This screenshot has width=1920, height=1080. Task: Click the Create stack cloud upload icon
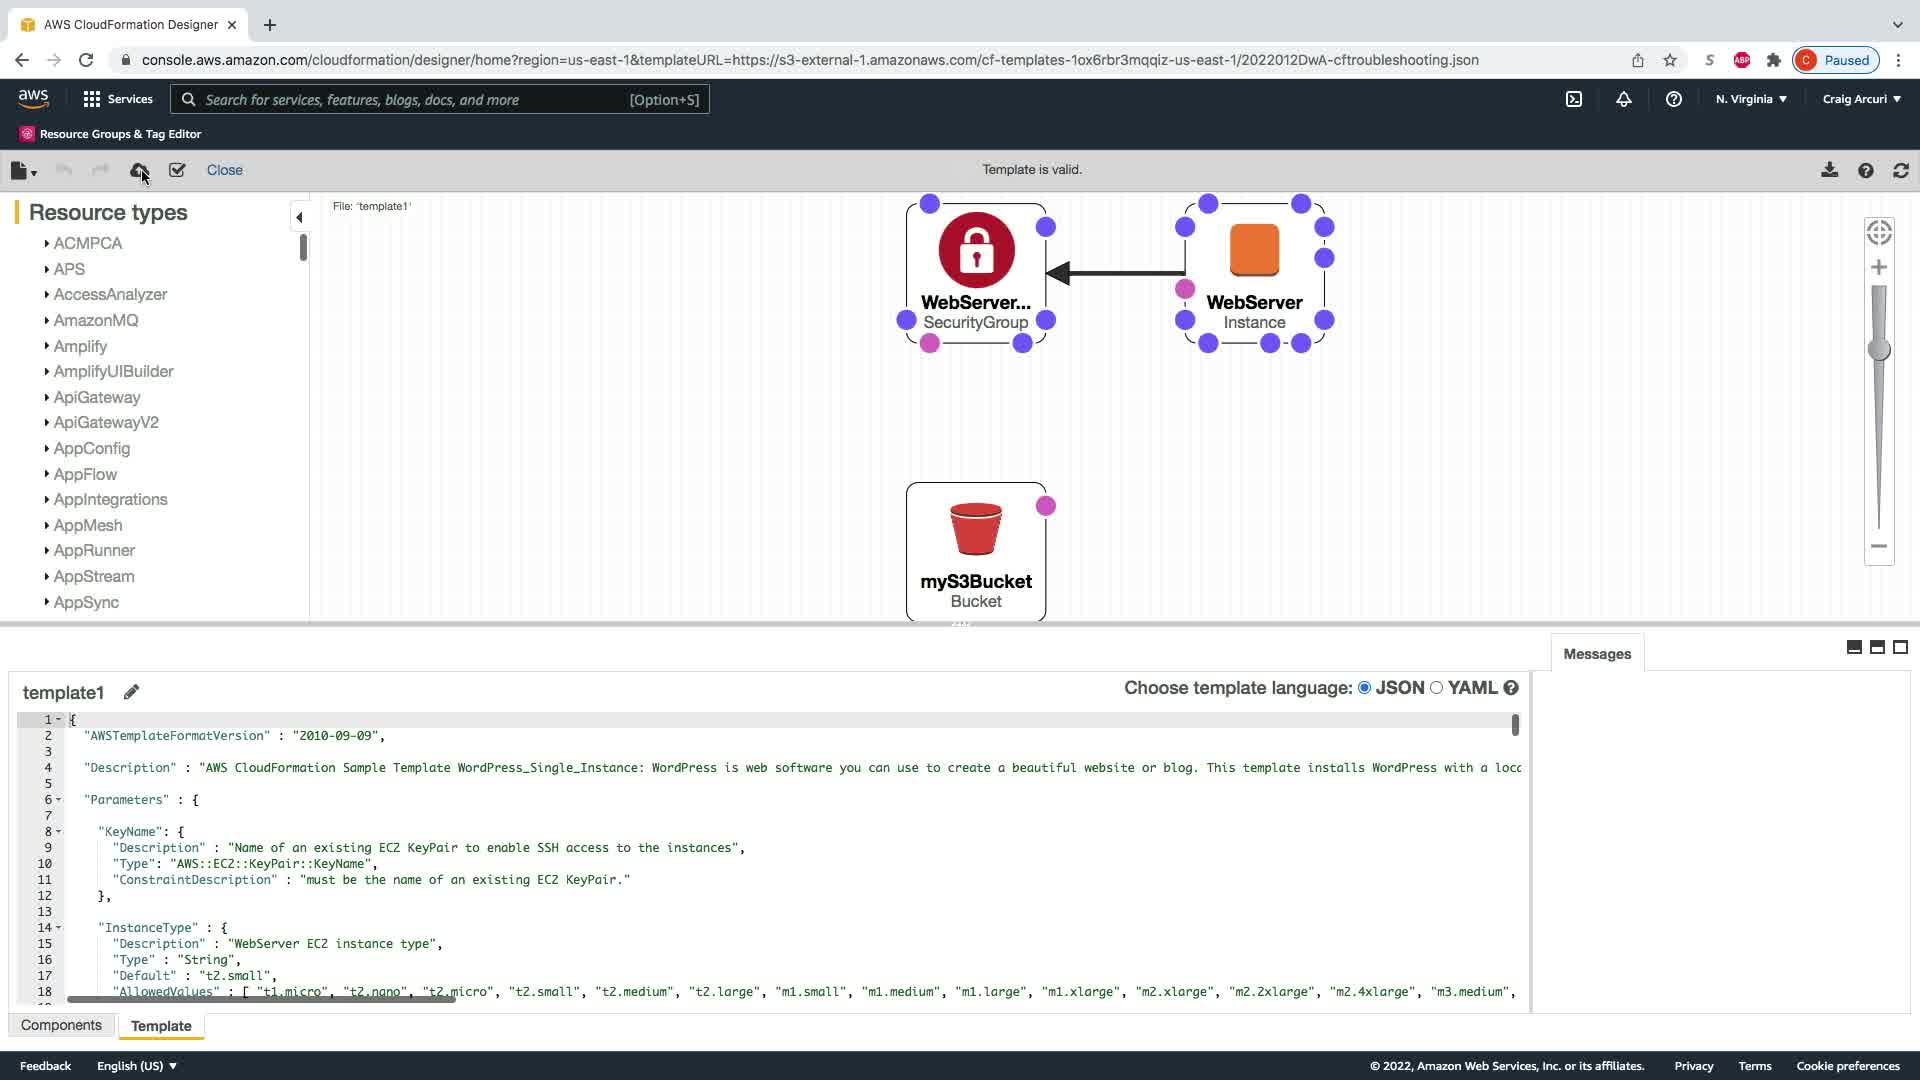139,170
